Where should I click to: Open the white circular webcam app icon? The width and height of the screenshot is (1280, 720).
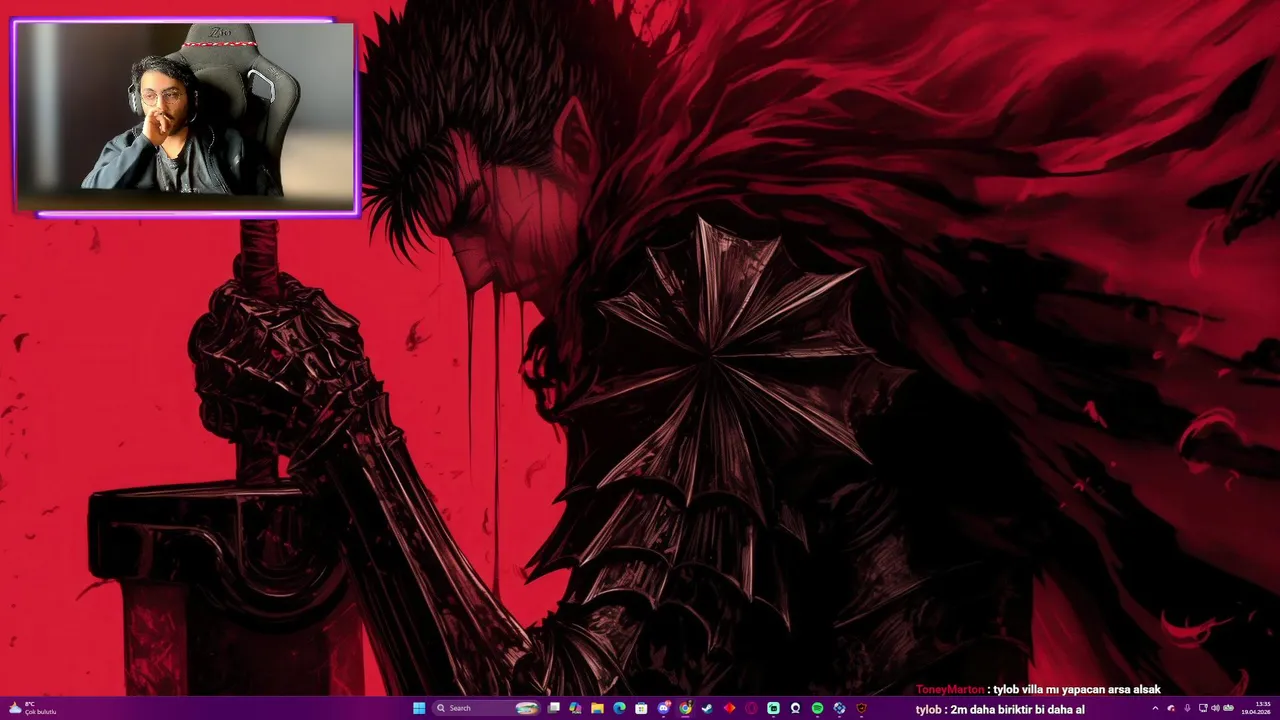pyautogui.click(x=795, y=708)
